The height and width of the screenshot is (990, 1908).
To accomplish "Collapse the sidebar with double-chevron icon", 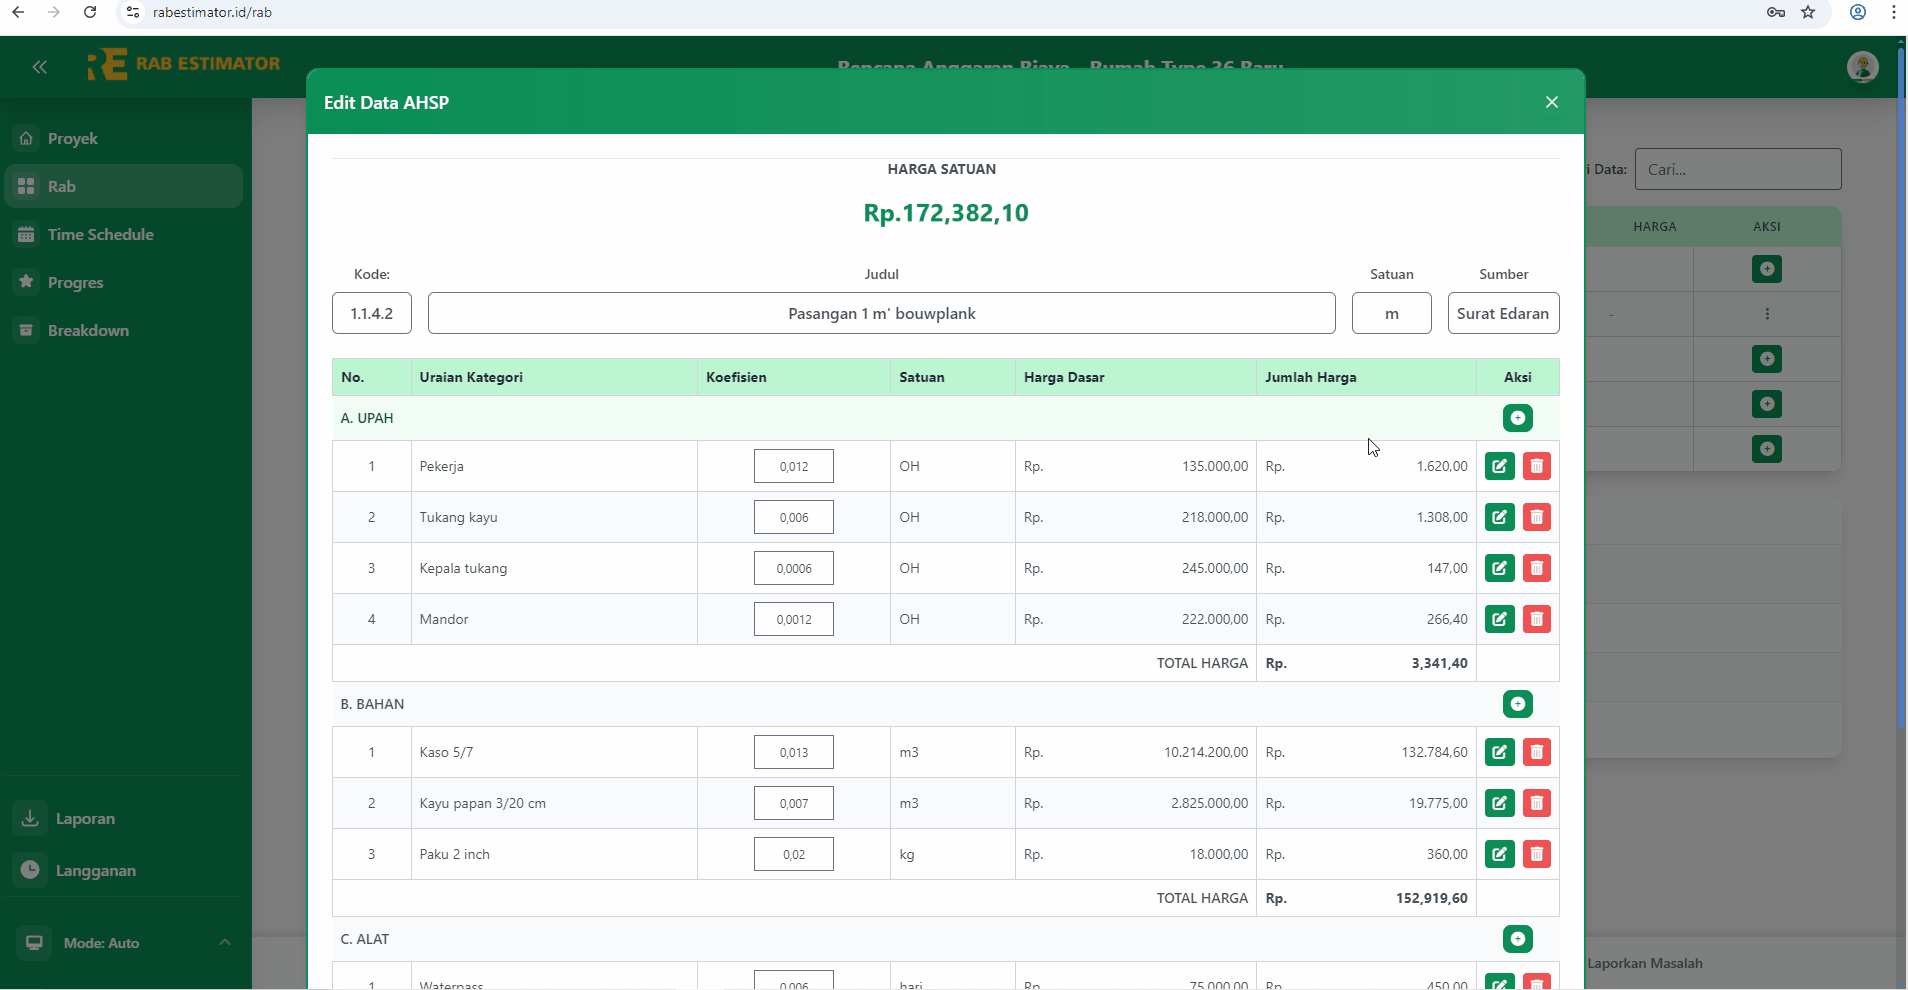I will (40, 67).
